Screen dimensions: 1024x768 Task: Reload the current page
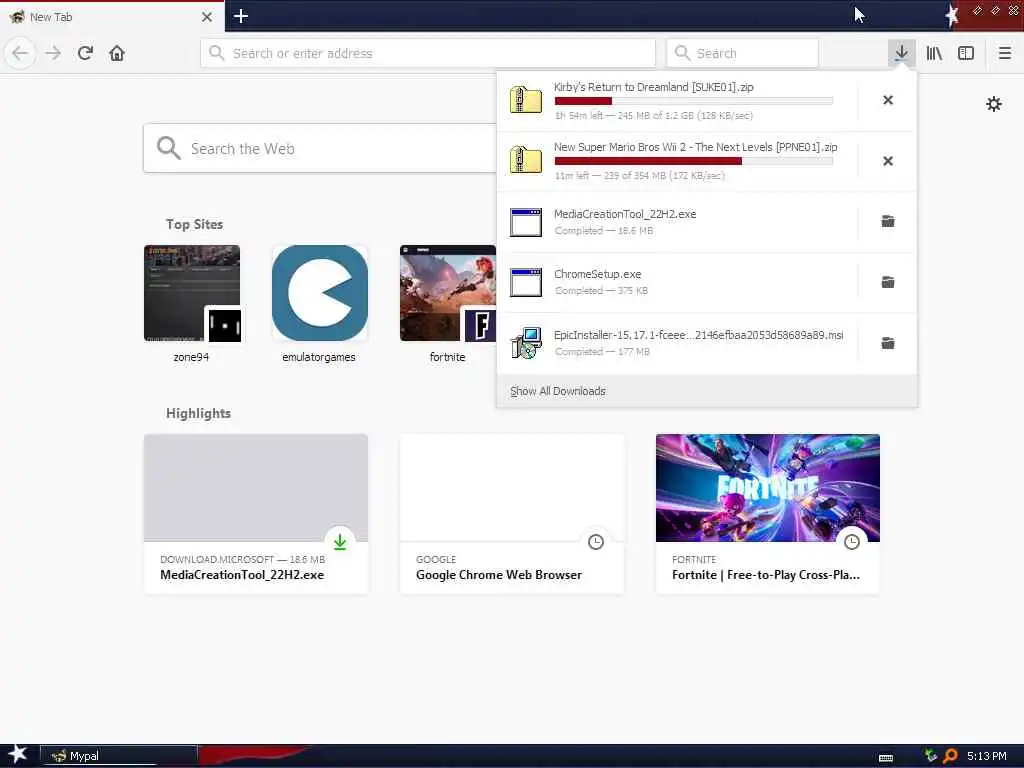pos(86,53)
